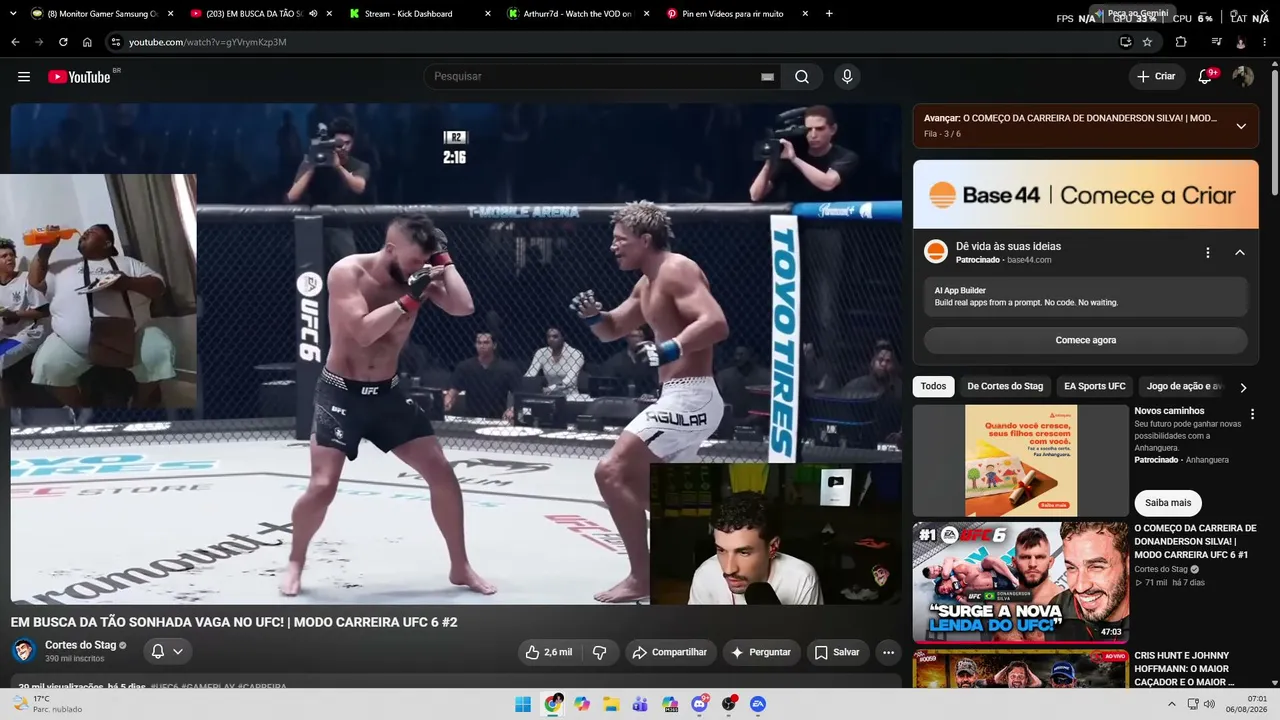Click Saiba mais on Anhanguera ad
The height and width of the screenshot is (720, 1280).
1168,503
